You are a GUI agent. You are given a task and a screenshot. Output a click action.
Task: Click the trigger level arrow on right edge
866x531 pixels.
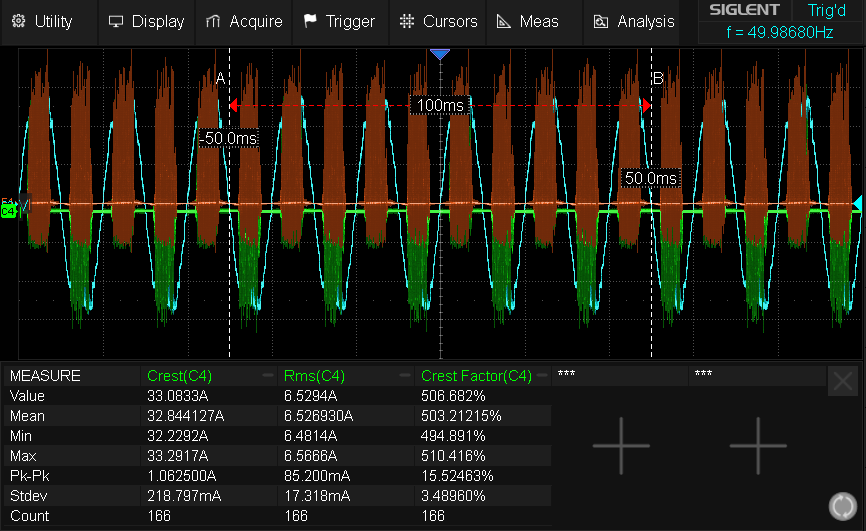coord(856,204)
